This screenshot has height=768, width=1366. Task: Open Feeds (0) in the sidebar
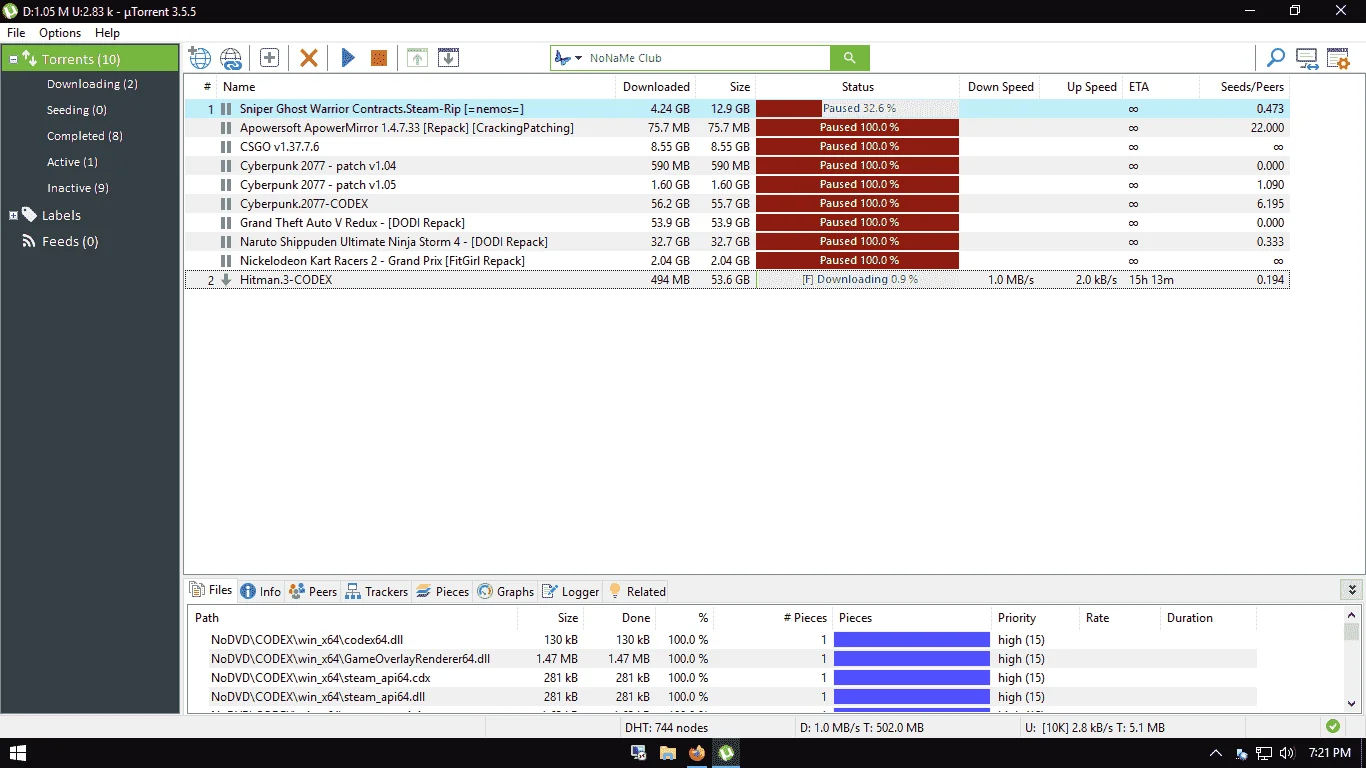tap(70, 241)
